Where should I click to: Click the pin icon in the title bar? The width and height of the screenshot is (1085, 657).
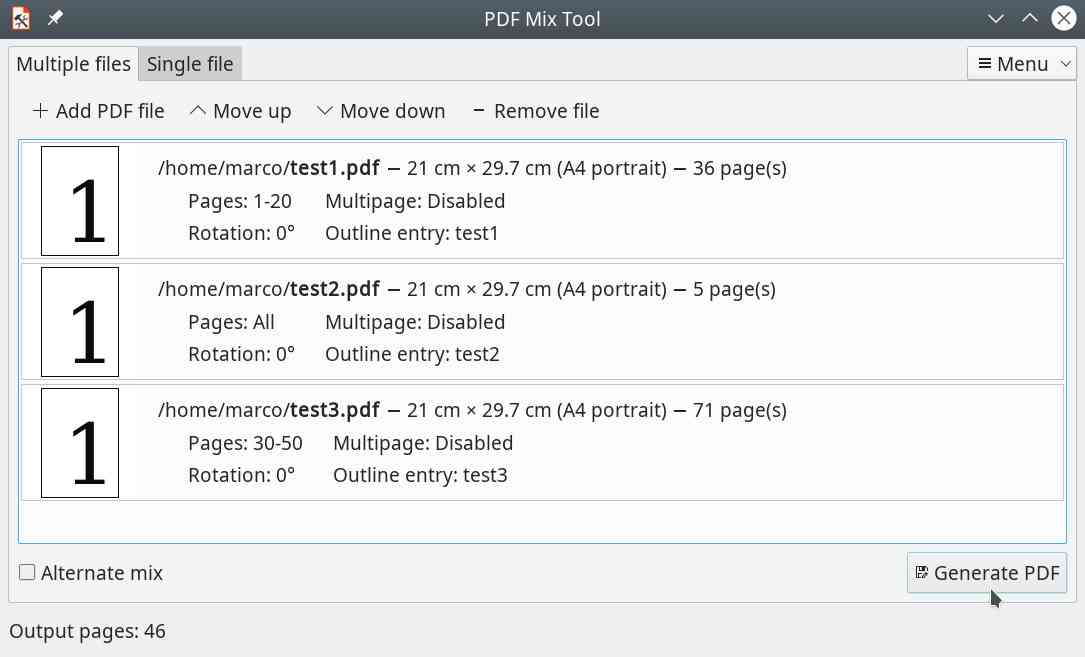point(55,18)
